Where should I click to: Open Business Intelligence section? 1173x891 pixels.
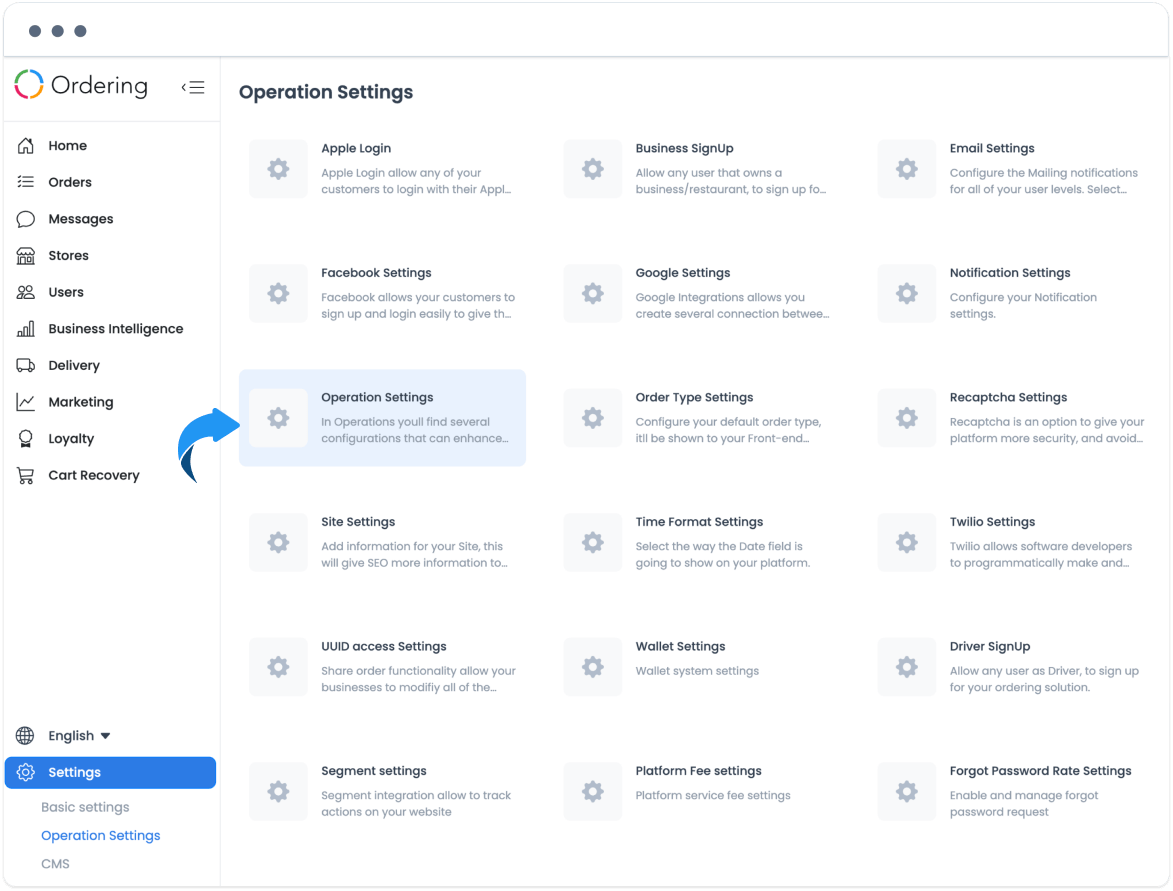tap(115, 329)
